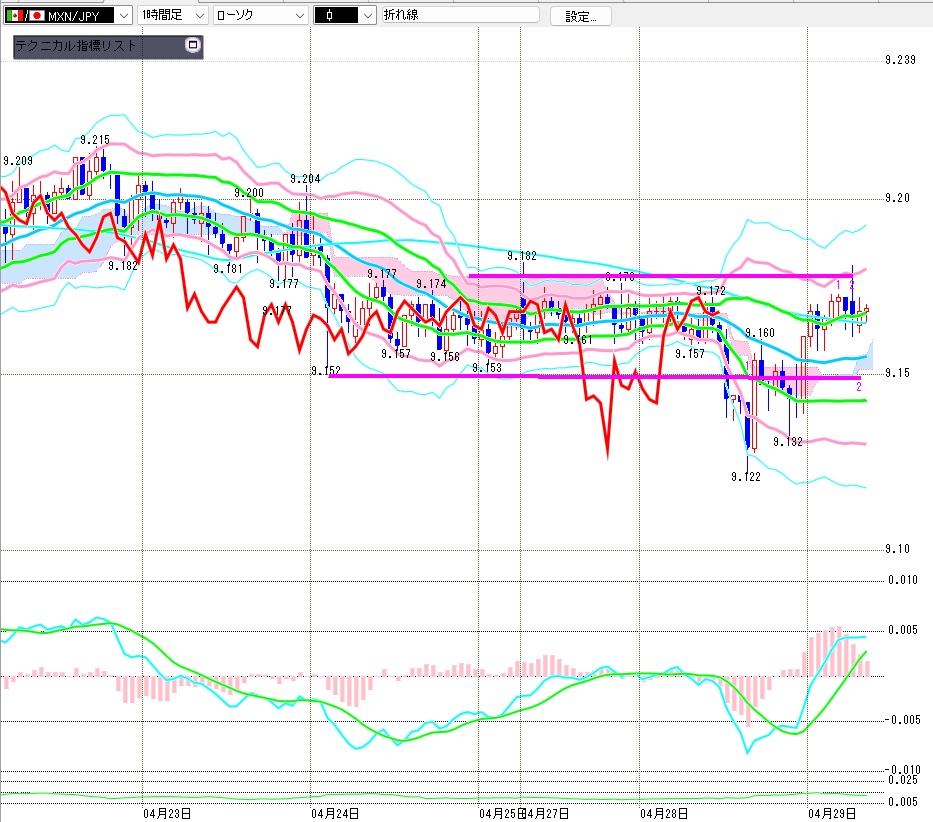The image size is (933, 822).
Task: Click the magenta '2' label below support line
Action: point(857,387)
